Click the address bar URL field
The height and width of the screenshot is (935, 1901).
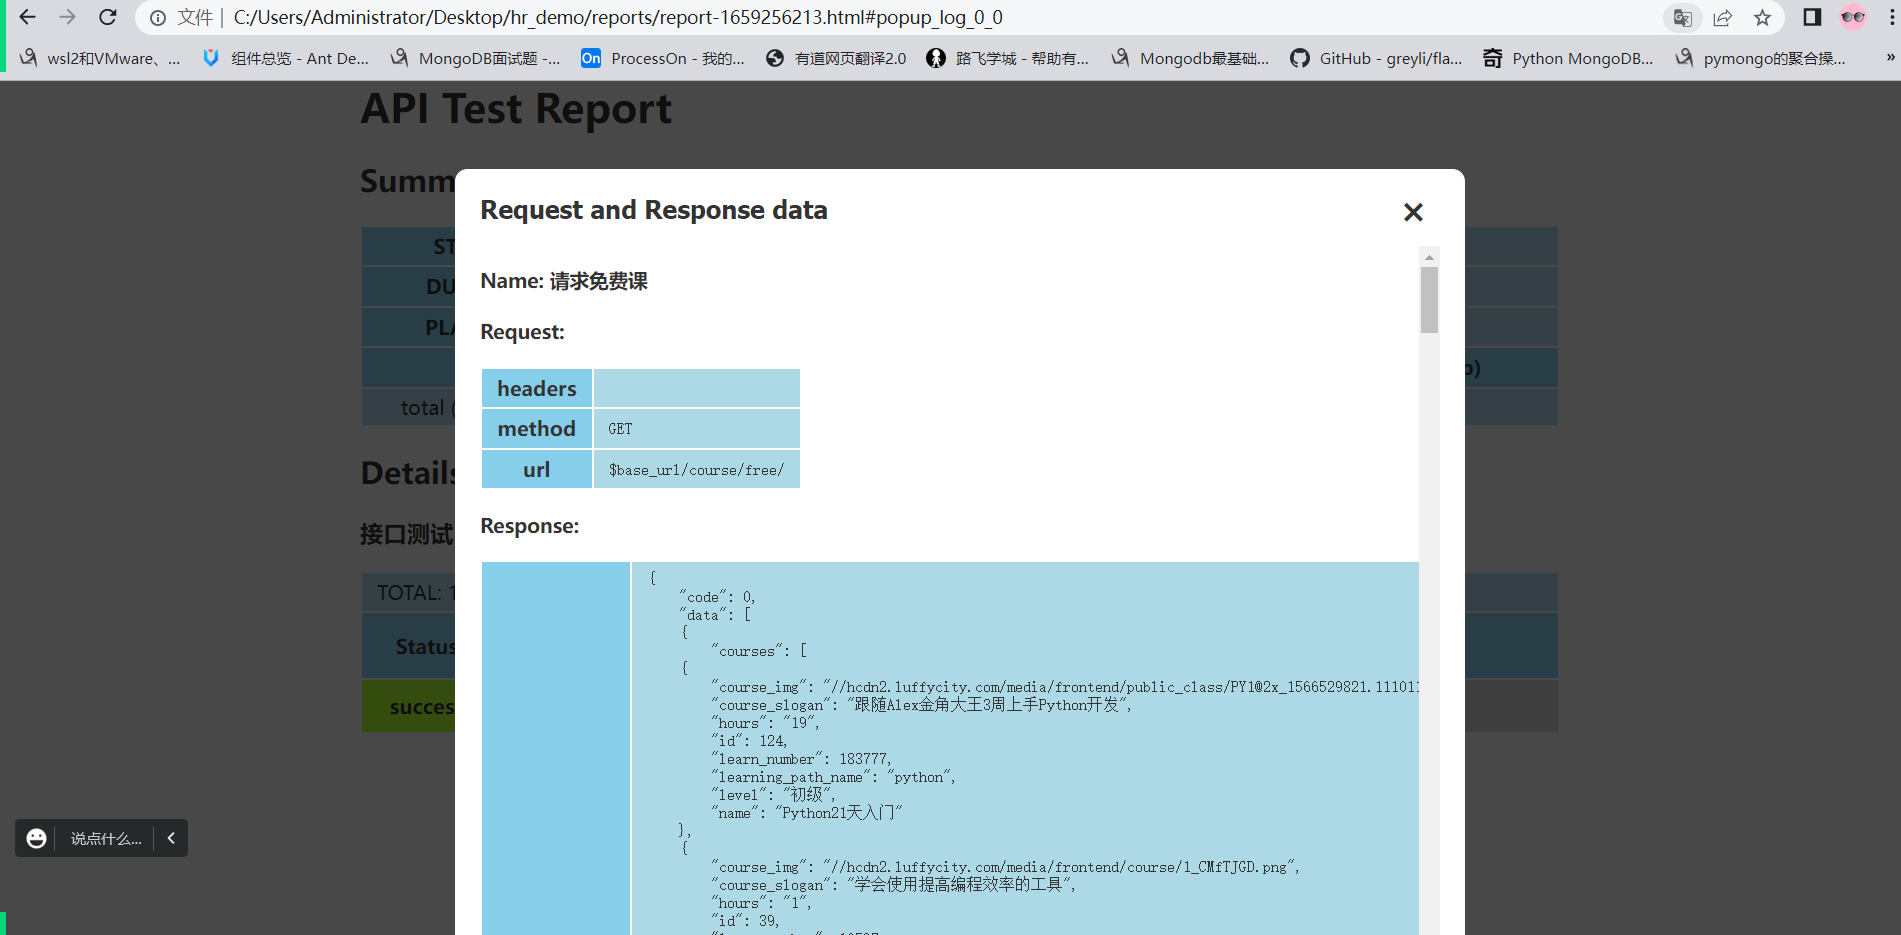tap(618, 18)
